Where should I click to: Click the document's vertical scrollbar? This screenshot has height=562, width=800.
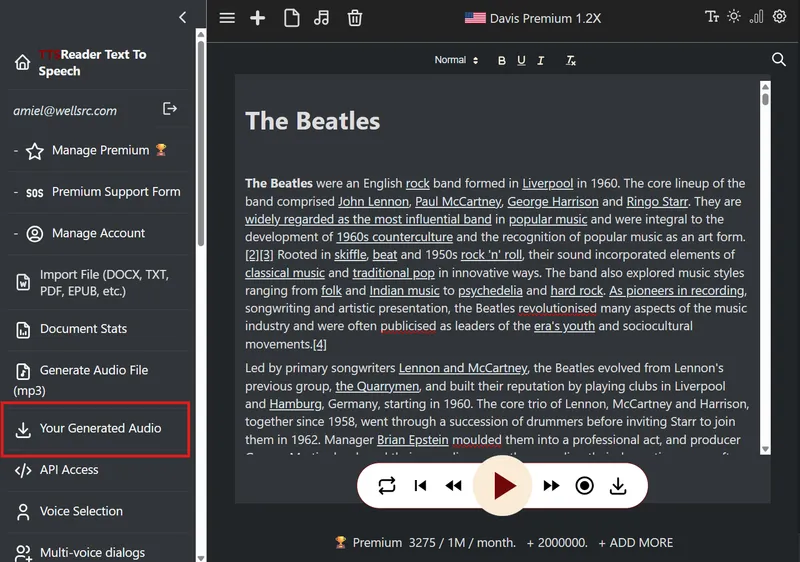tap(765, 270)
